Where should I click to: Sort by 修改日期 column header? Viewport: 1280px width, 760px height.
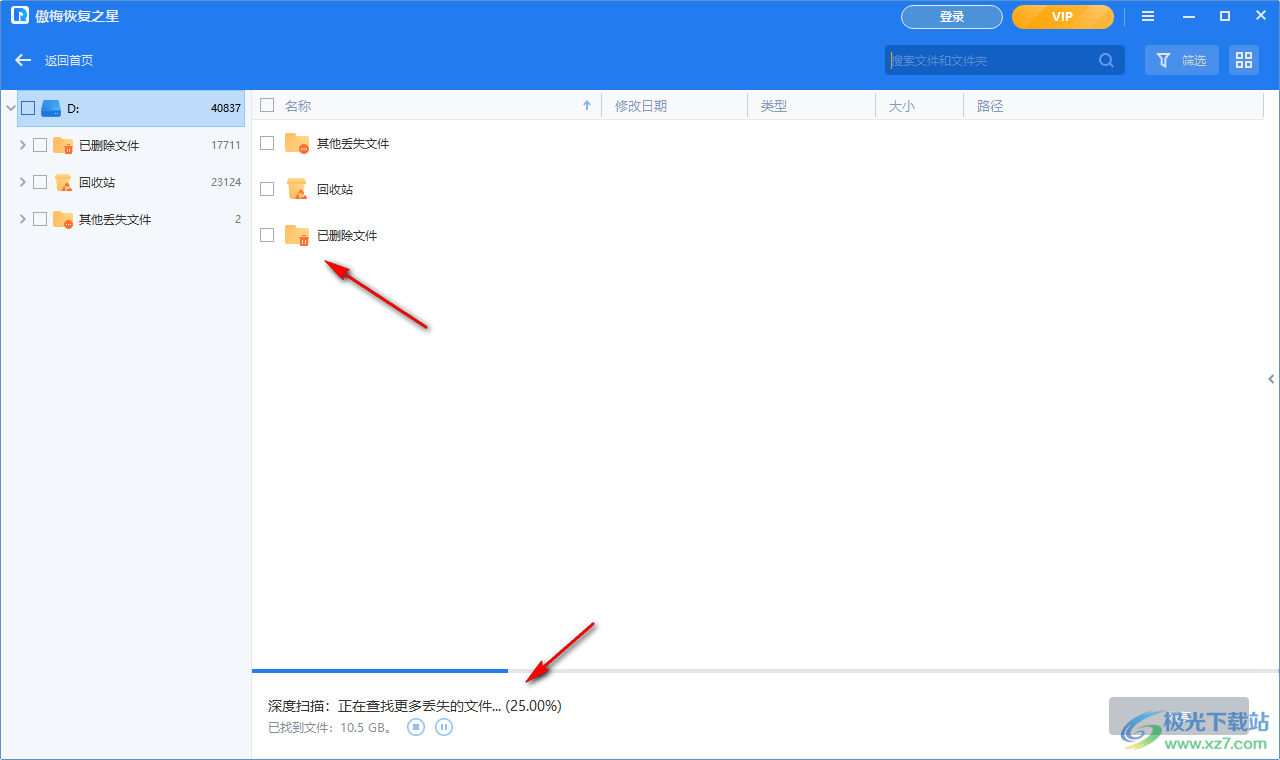point(641,105)
